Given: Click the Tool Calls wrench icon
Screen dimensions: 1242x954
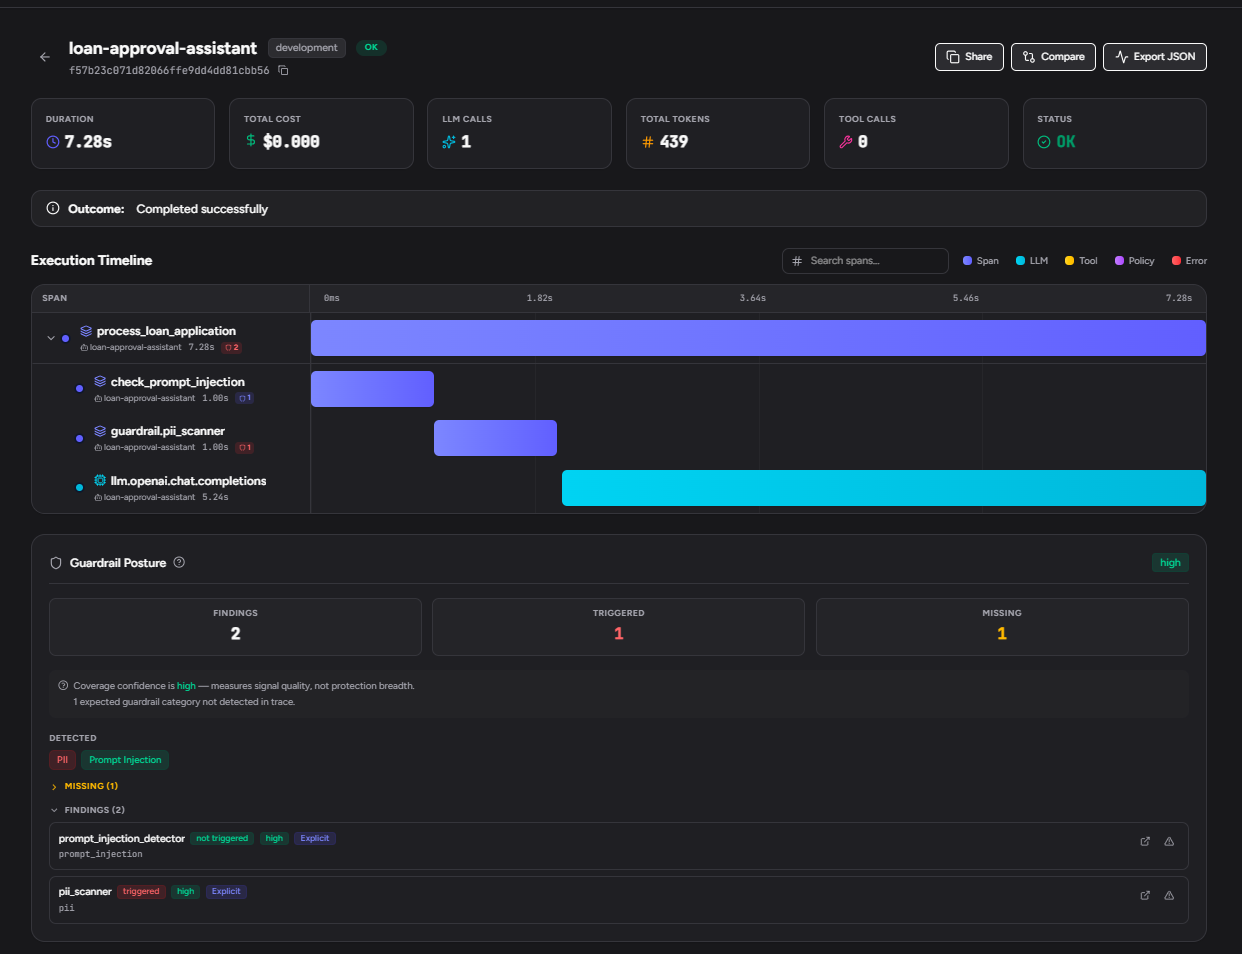Looking at the screenshot, I should pyautogui.click(x=846, y=142).
